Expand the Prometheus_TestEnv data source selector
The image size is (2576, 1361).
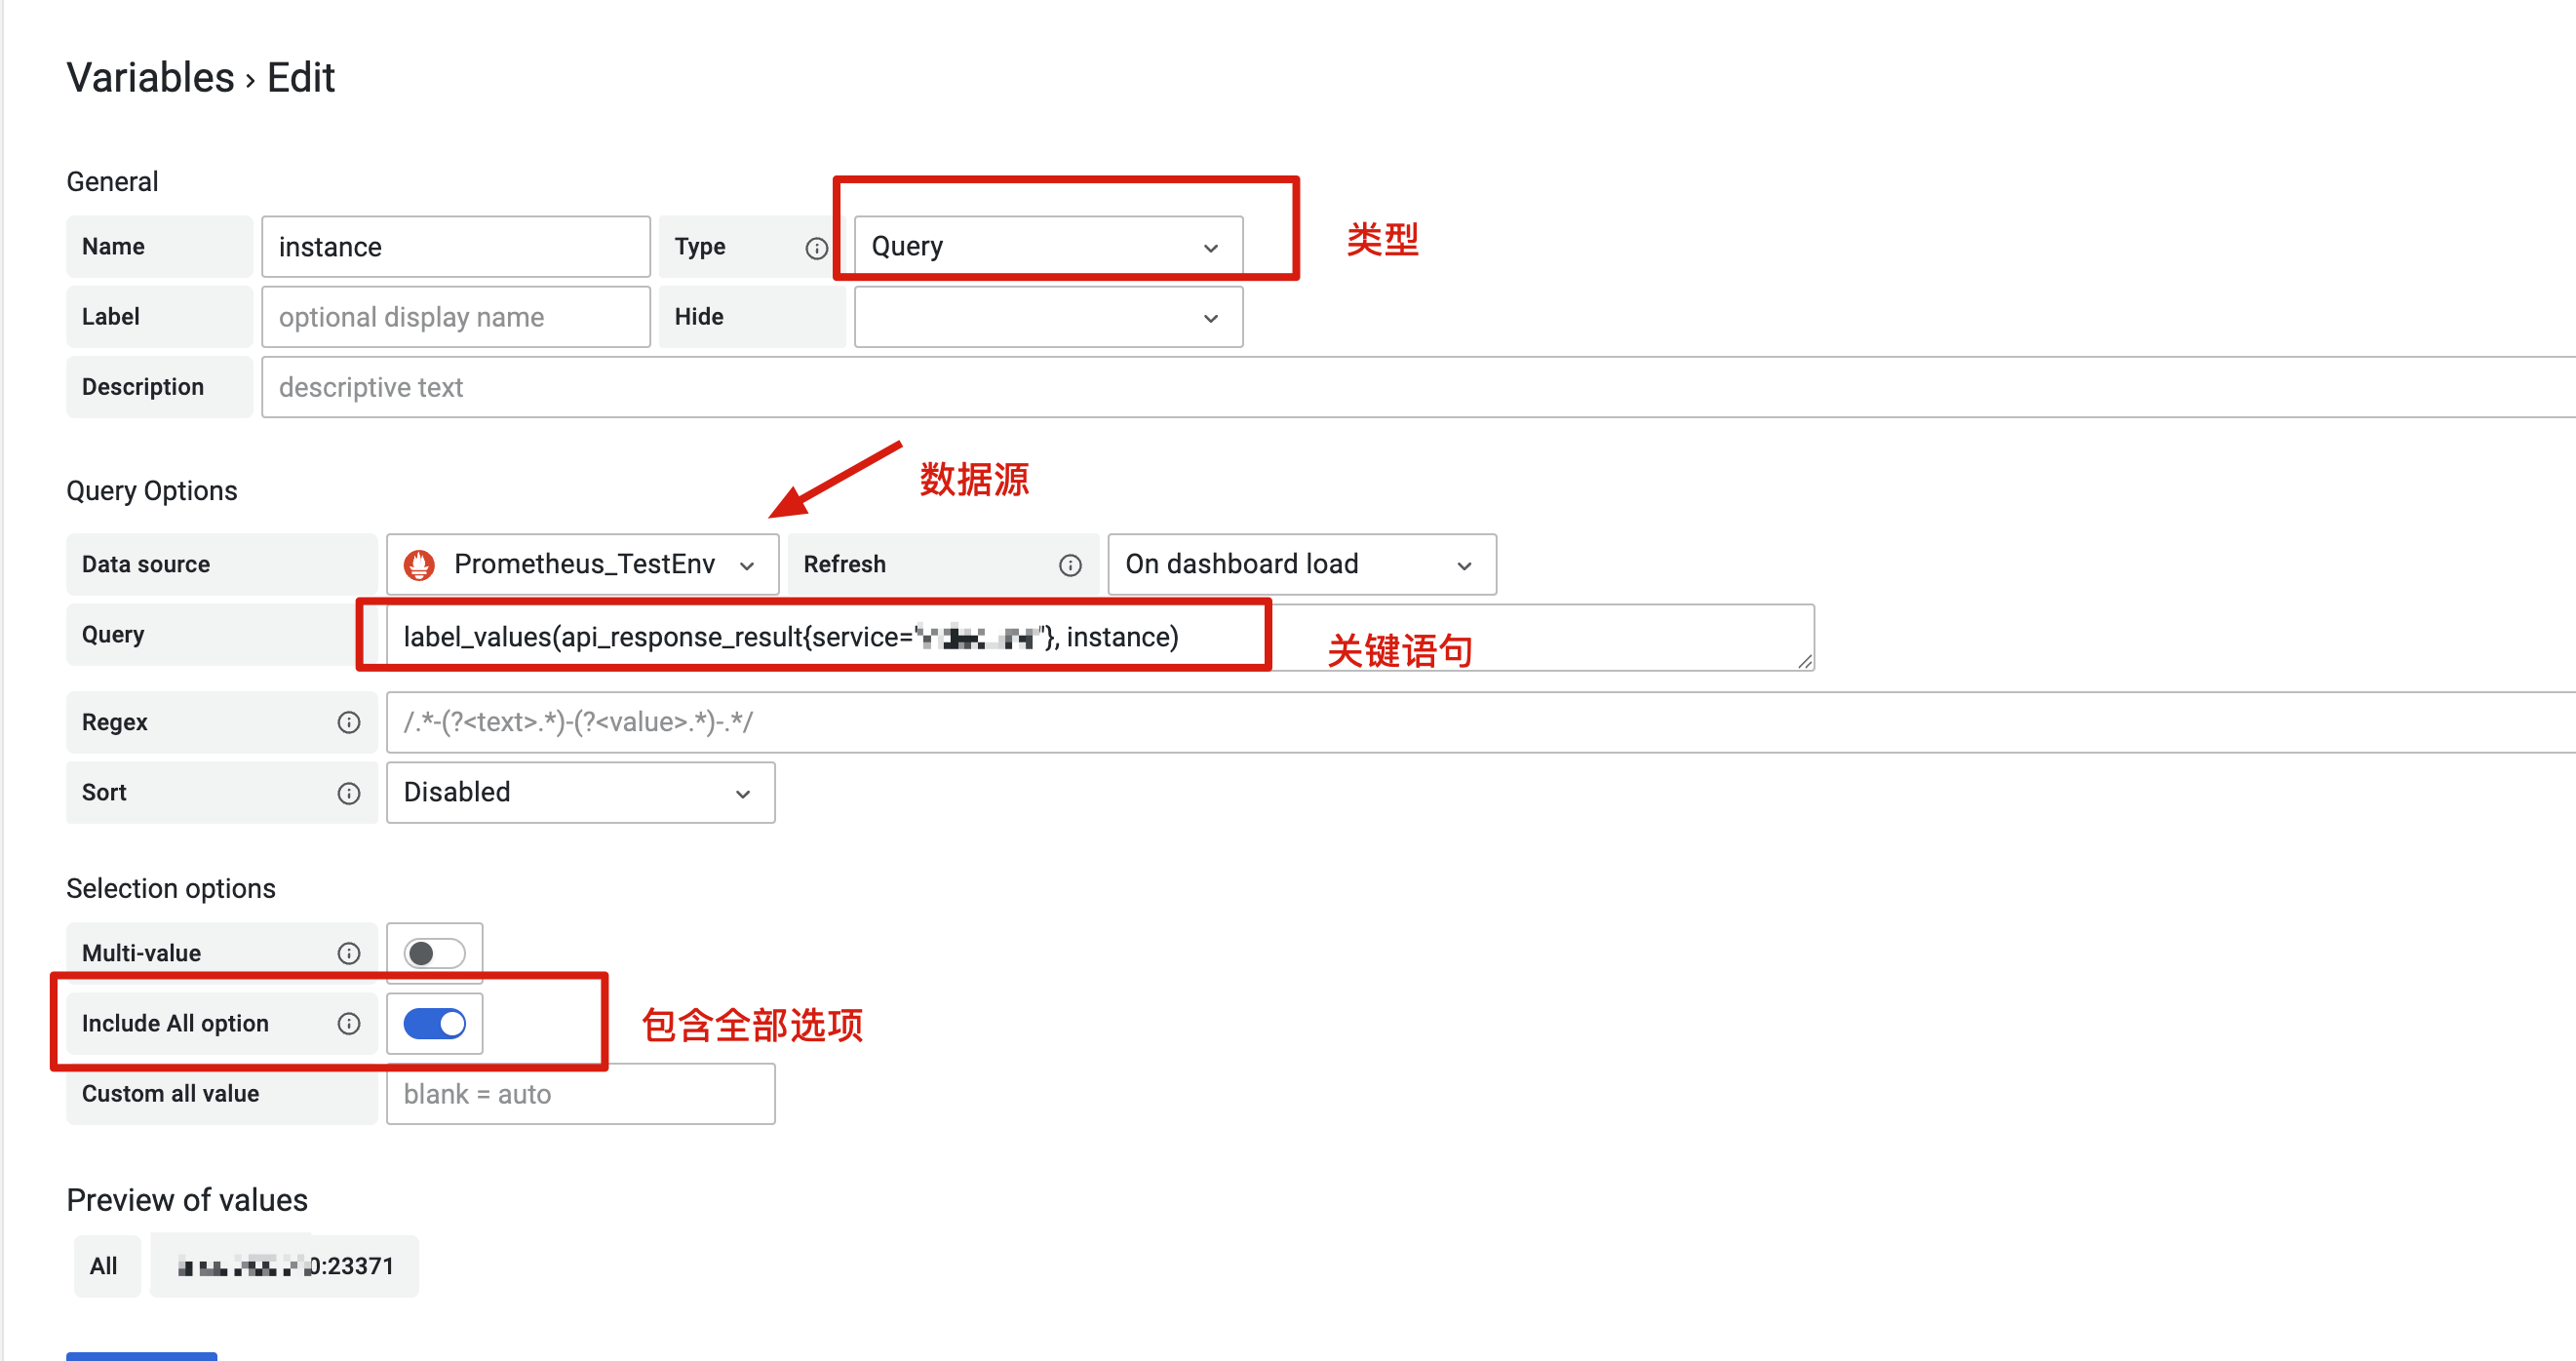582,565
